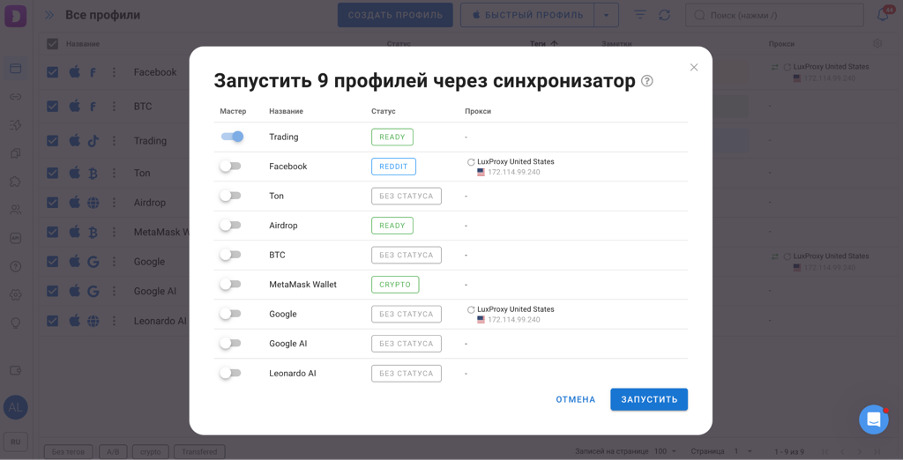Enable master switch for Leonardo AI profile
Image resolution: width=904 pixels, height=460 pixels.
pyautogui.click(x=230, y=373)
